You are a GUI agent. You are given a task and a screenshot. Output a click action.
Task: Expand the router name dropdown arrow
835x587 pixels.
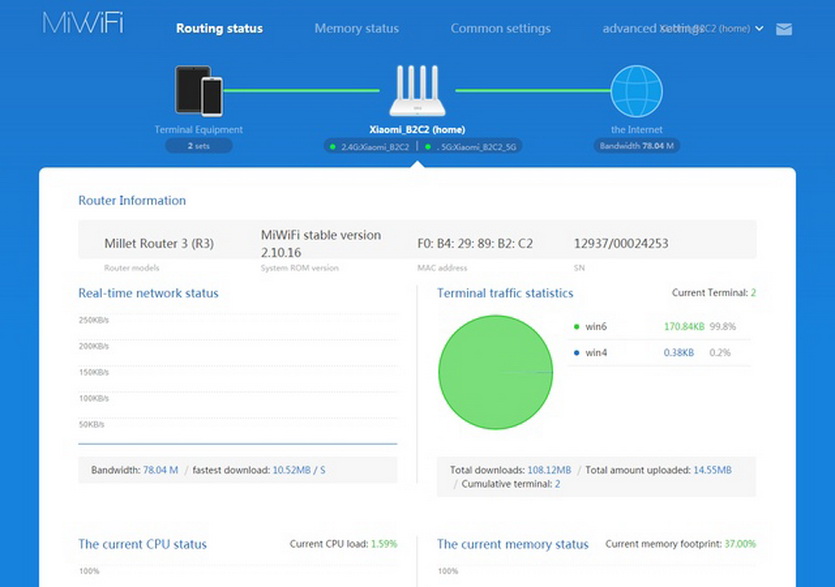click(x=760, y=29)
